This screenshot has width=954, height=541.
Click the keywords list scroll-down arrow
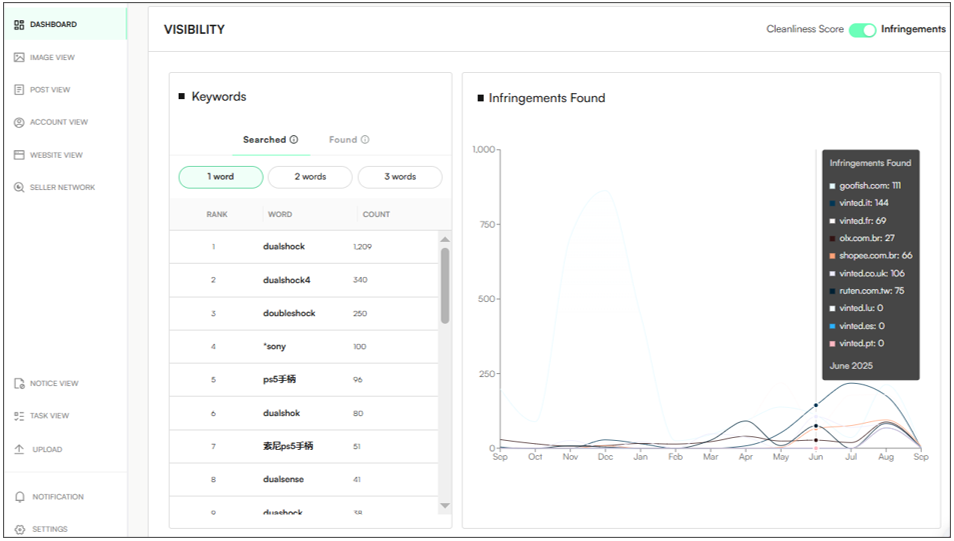(x=445, y=506)
